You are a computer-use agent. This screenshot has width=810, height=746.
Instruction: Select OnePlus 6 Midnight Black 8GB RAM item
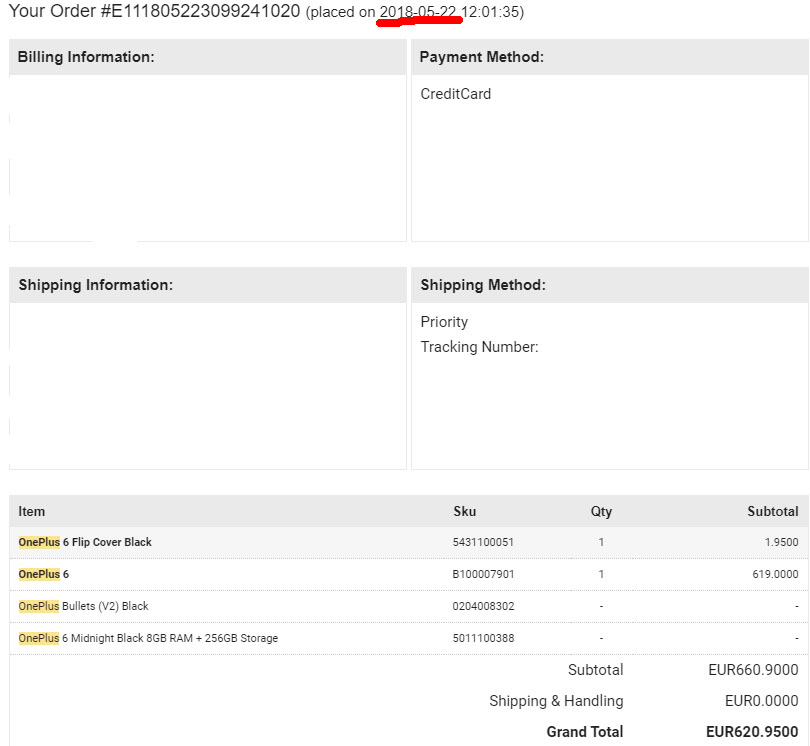(x=148, y=638)
